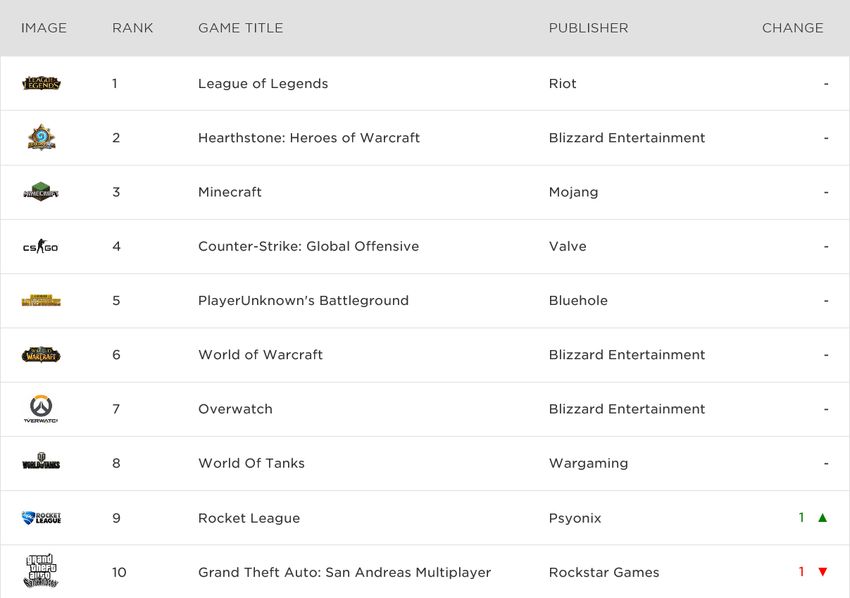Click the green up arrow for Rocket League

point(822,518)
